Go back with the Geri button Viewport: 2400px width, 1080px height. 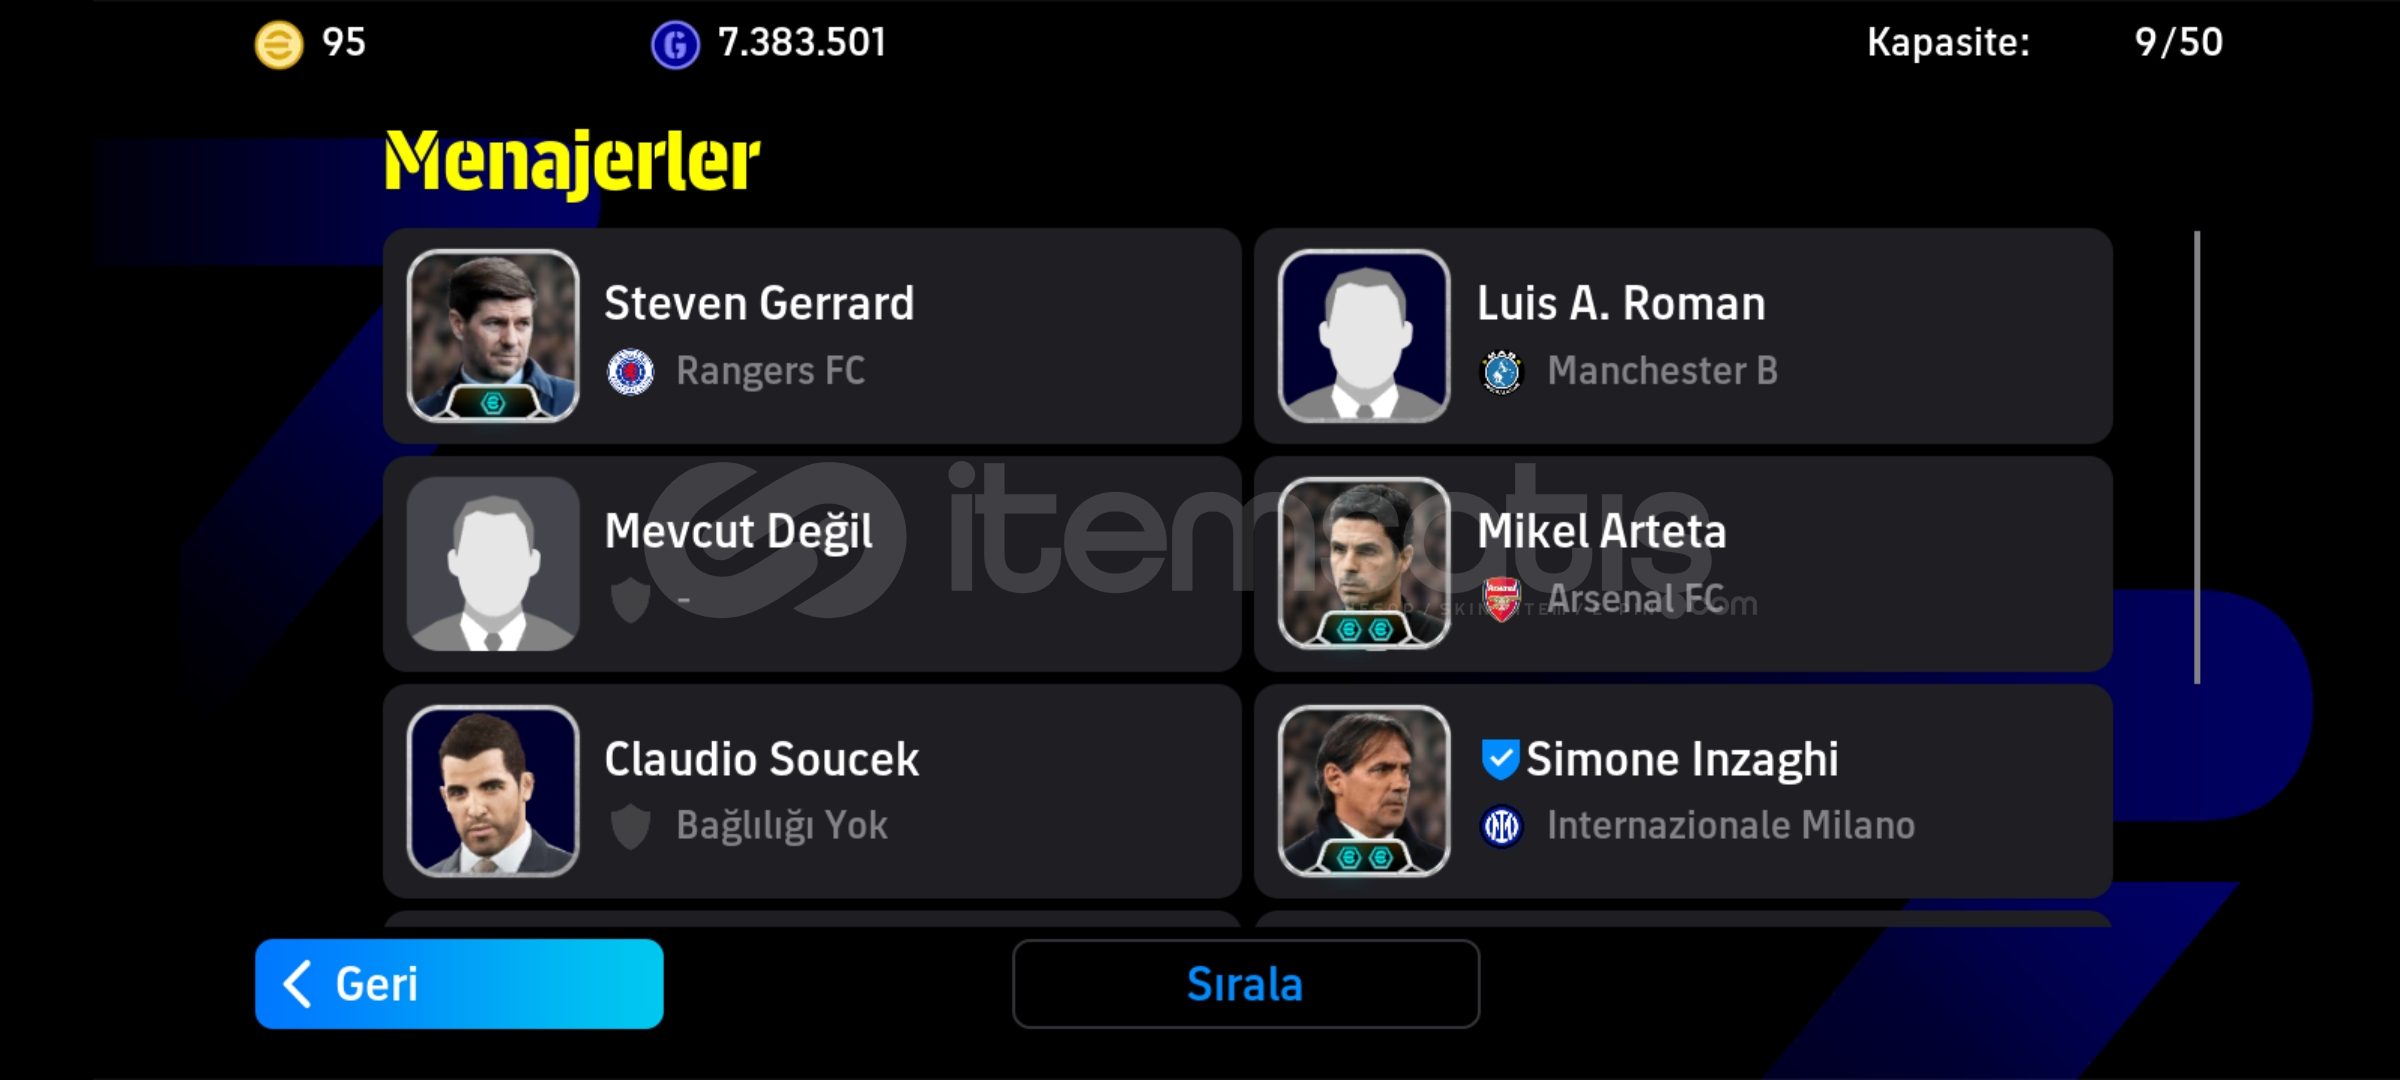point(459,984)
